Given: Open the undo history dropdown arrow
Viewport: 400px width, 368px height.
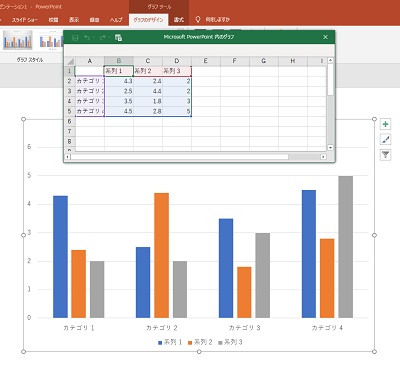Looking at the screenshot, I should [x=93, y=38].
